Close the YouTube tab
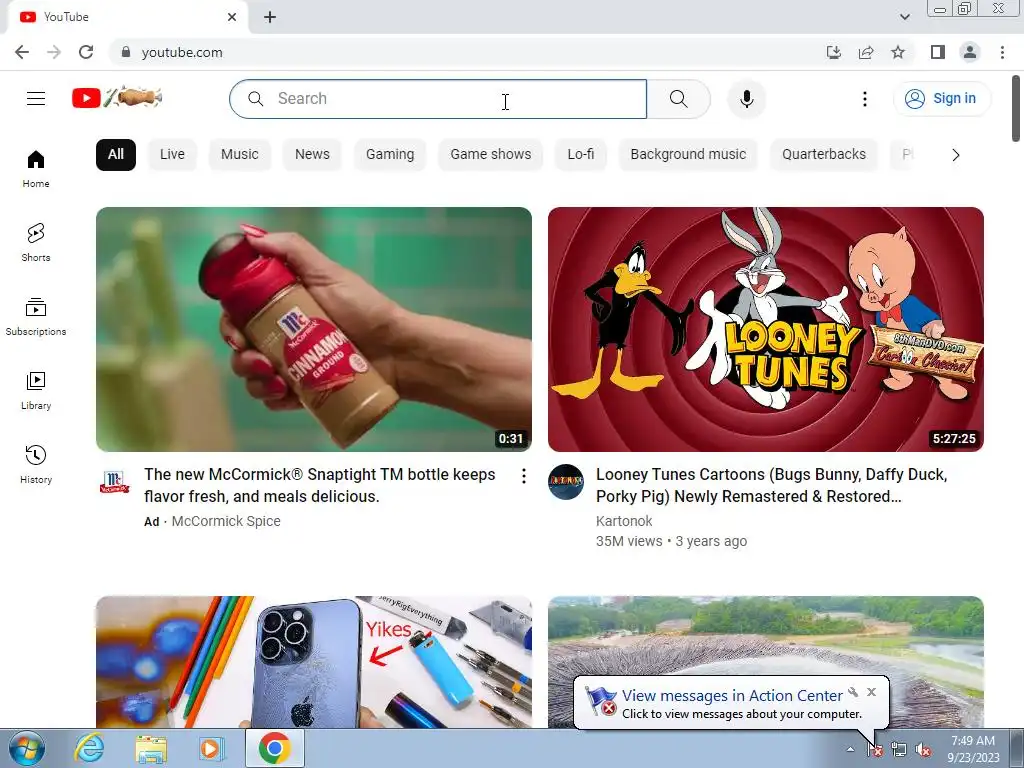Image resolution: width=1024 pixels, height=768 pixels. (x=232, y=17)
